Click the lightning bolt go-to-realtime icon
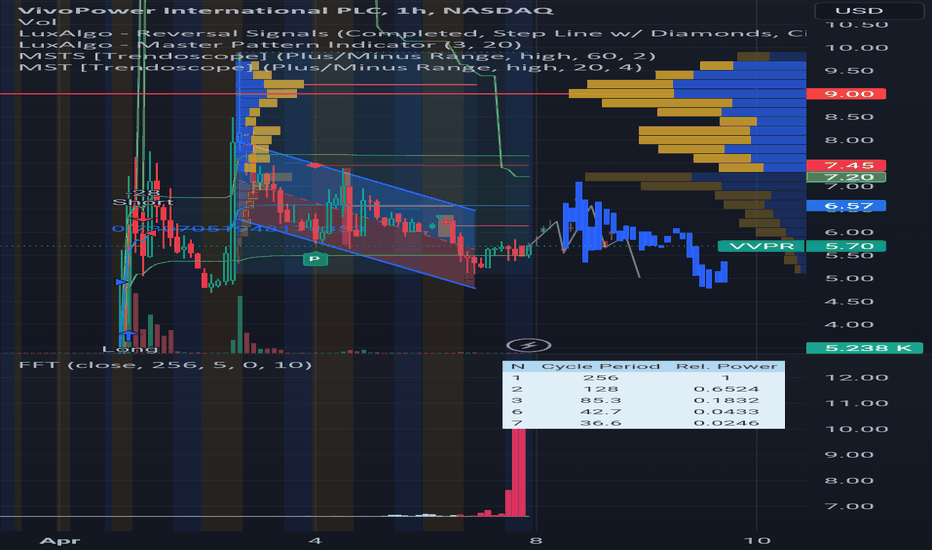Image resolution: width=932 pixels, height=550 pixels. coord(529,345)
